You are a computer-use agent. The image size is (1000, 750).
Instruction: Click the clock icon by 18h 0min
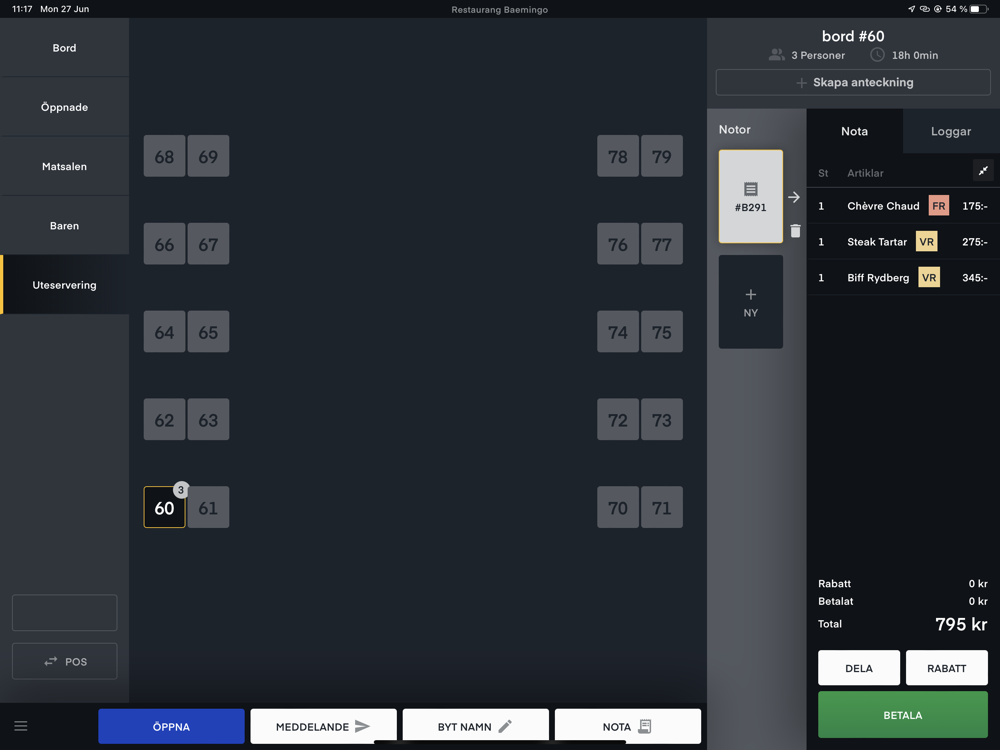pyautogui.click(x=877, y=55)
